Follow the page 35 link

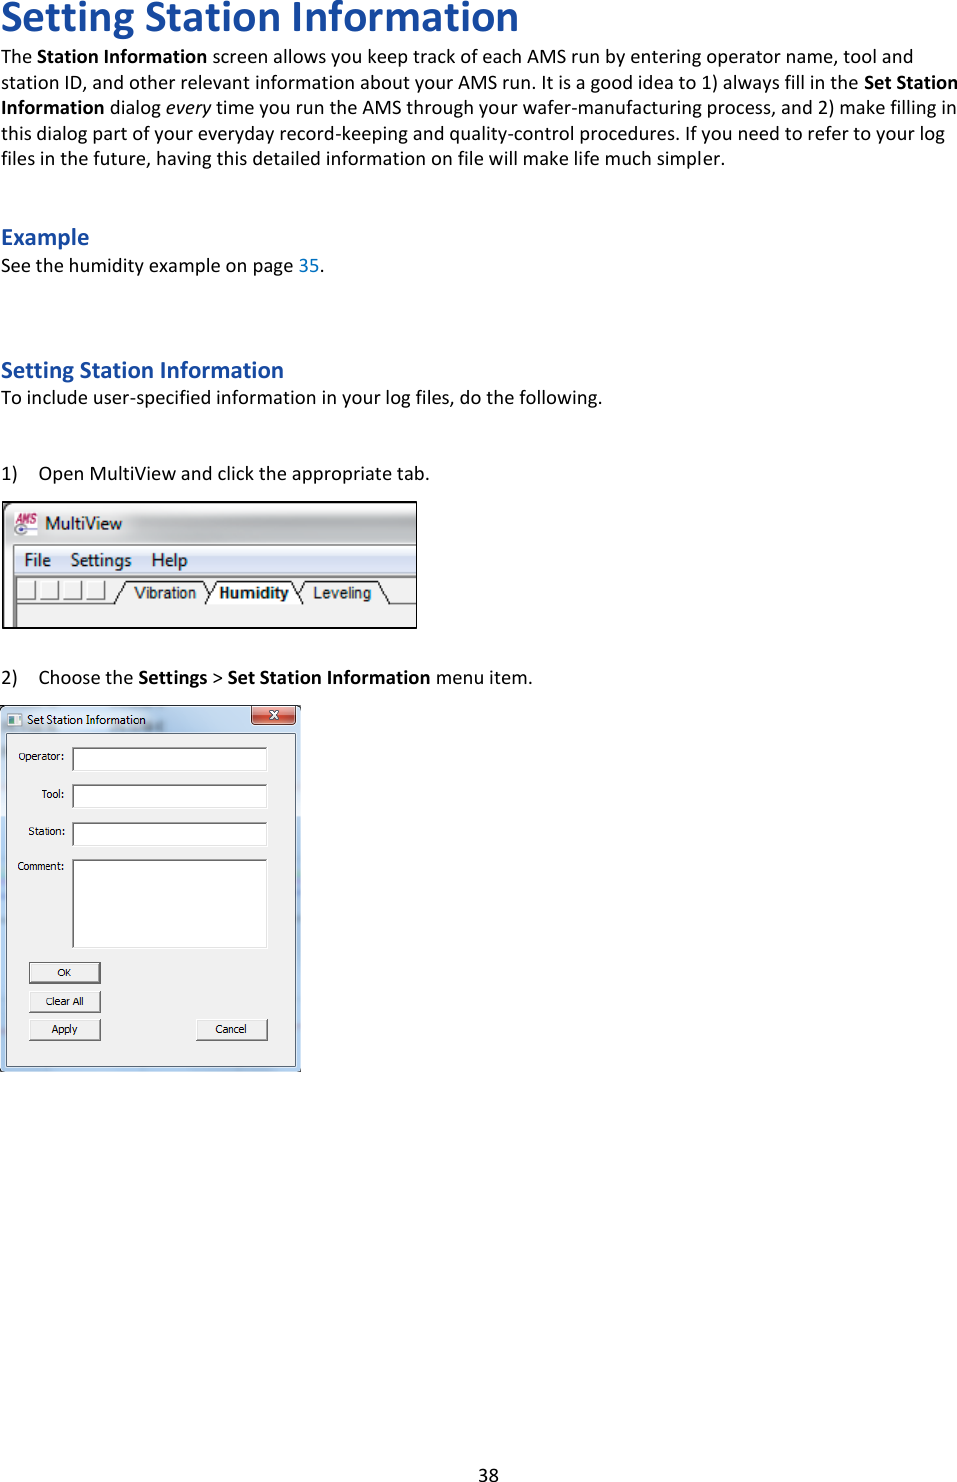coord(309,266)
